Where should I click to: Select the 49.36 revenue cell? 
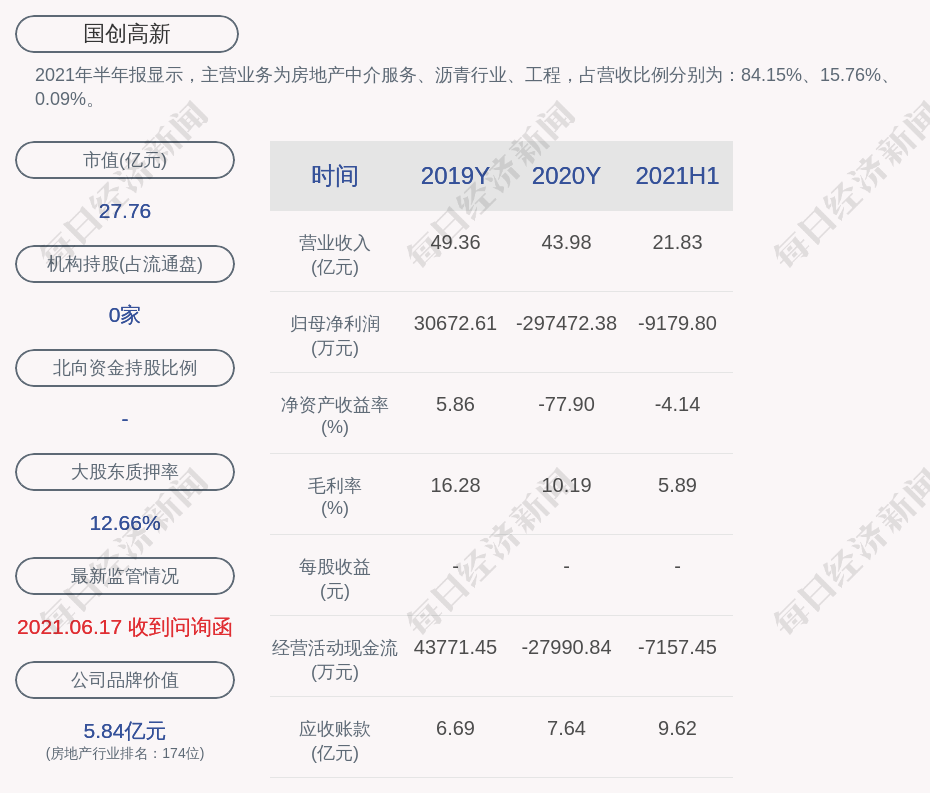coord(455,243)
